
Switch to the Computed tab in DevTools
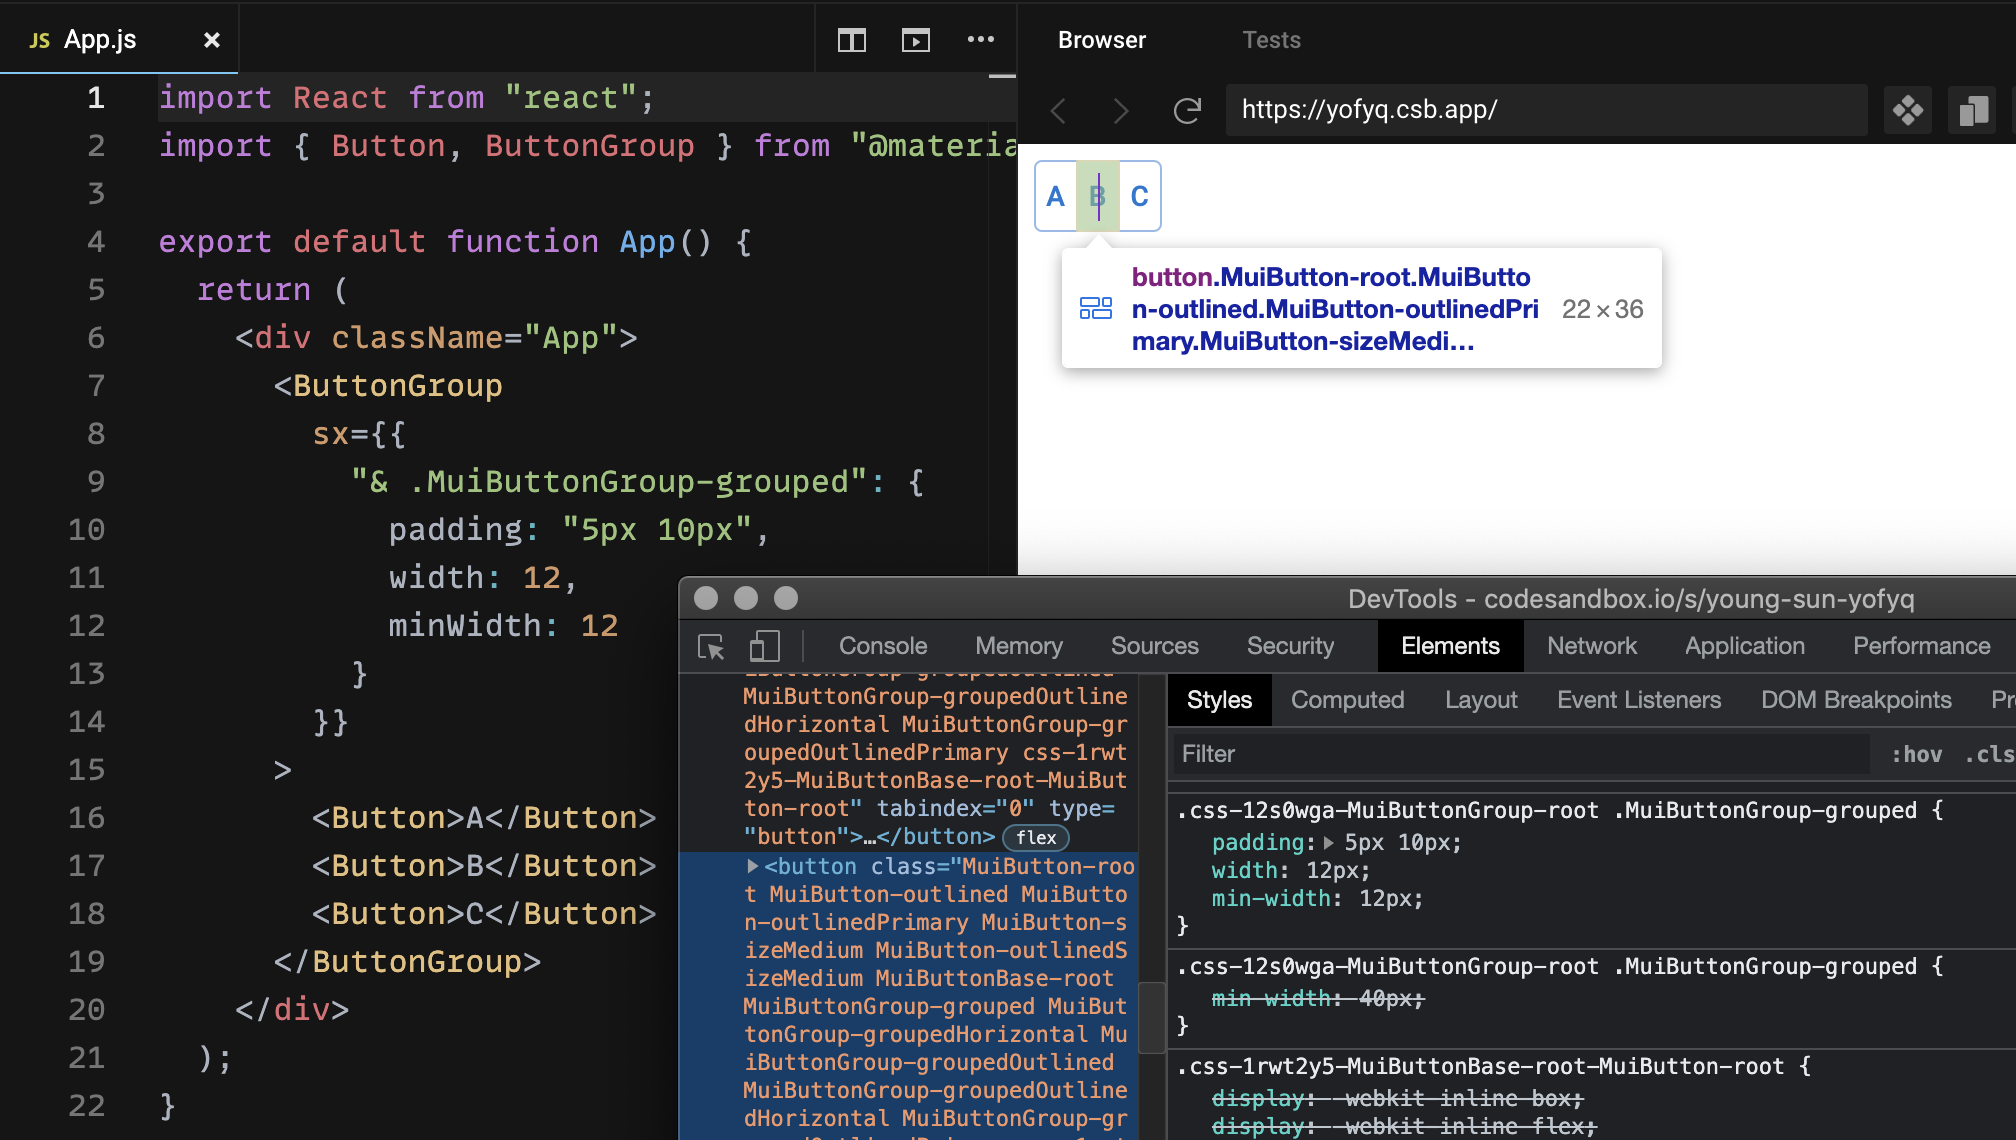click(1347, 699)
